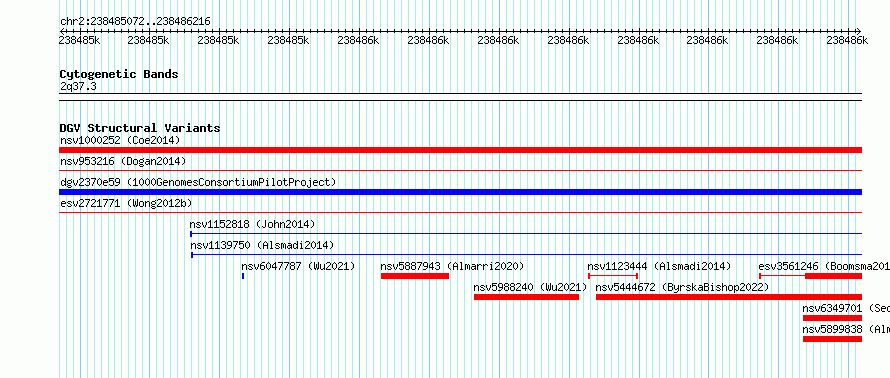The height and width of the screenshot is (378, 890).
Task: Open the nsv1000252 (Coe2014) variant label
Action: [120, 140]
